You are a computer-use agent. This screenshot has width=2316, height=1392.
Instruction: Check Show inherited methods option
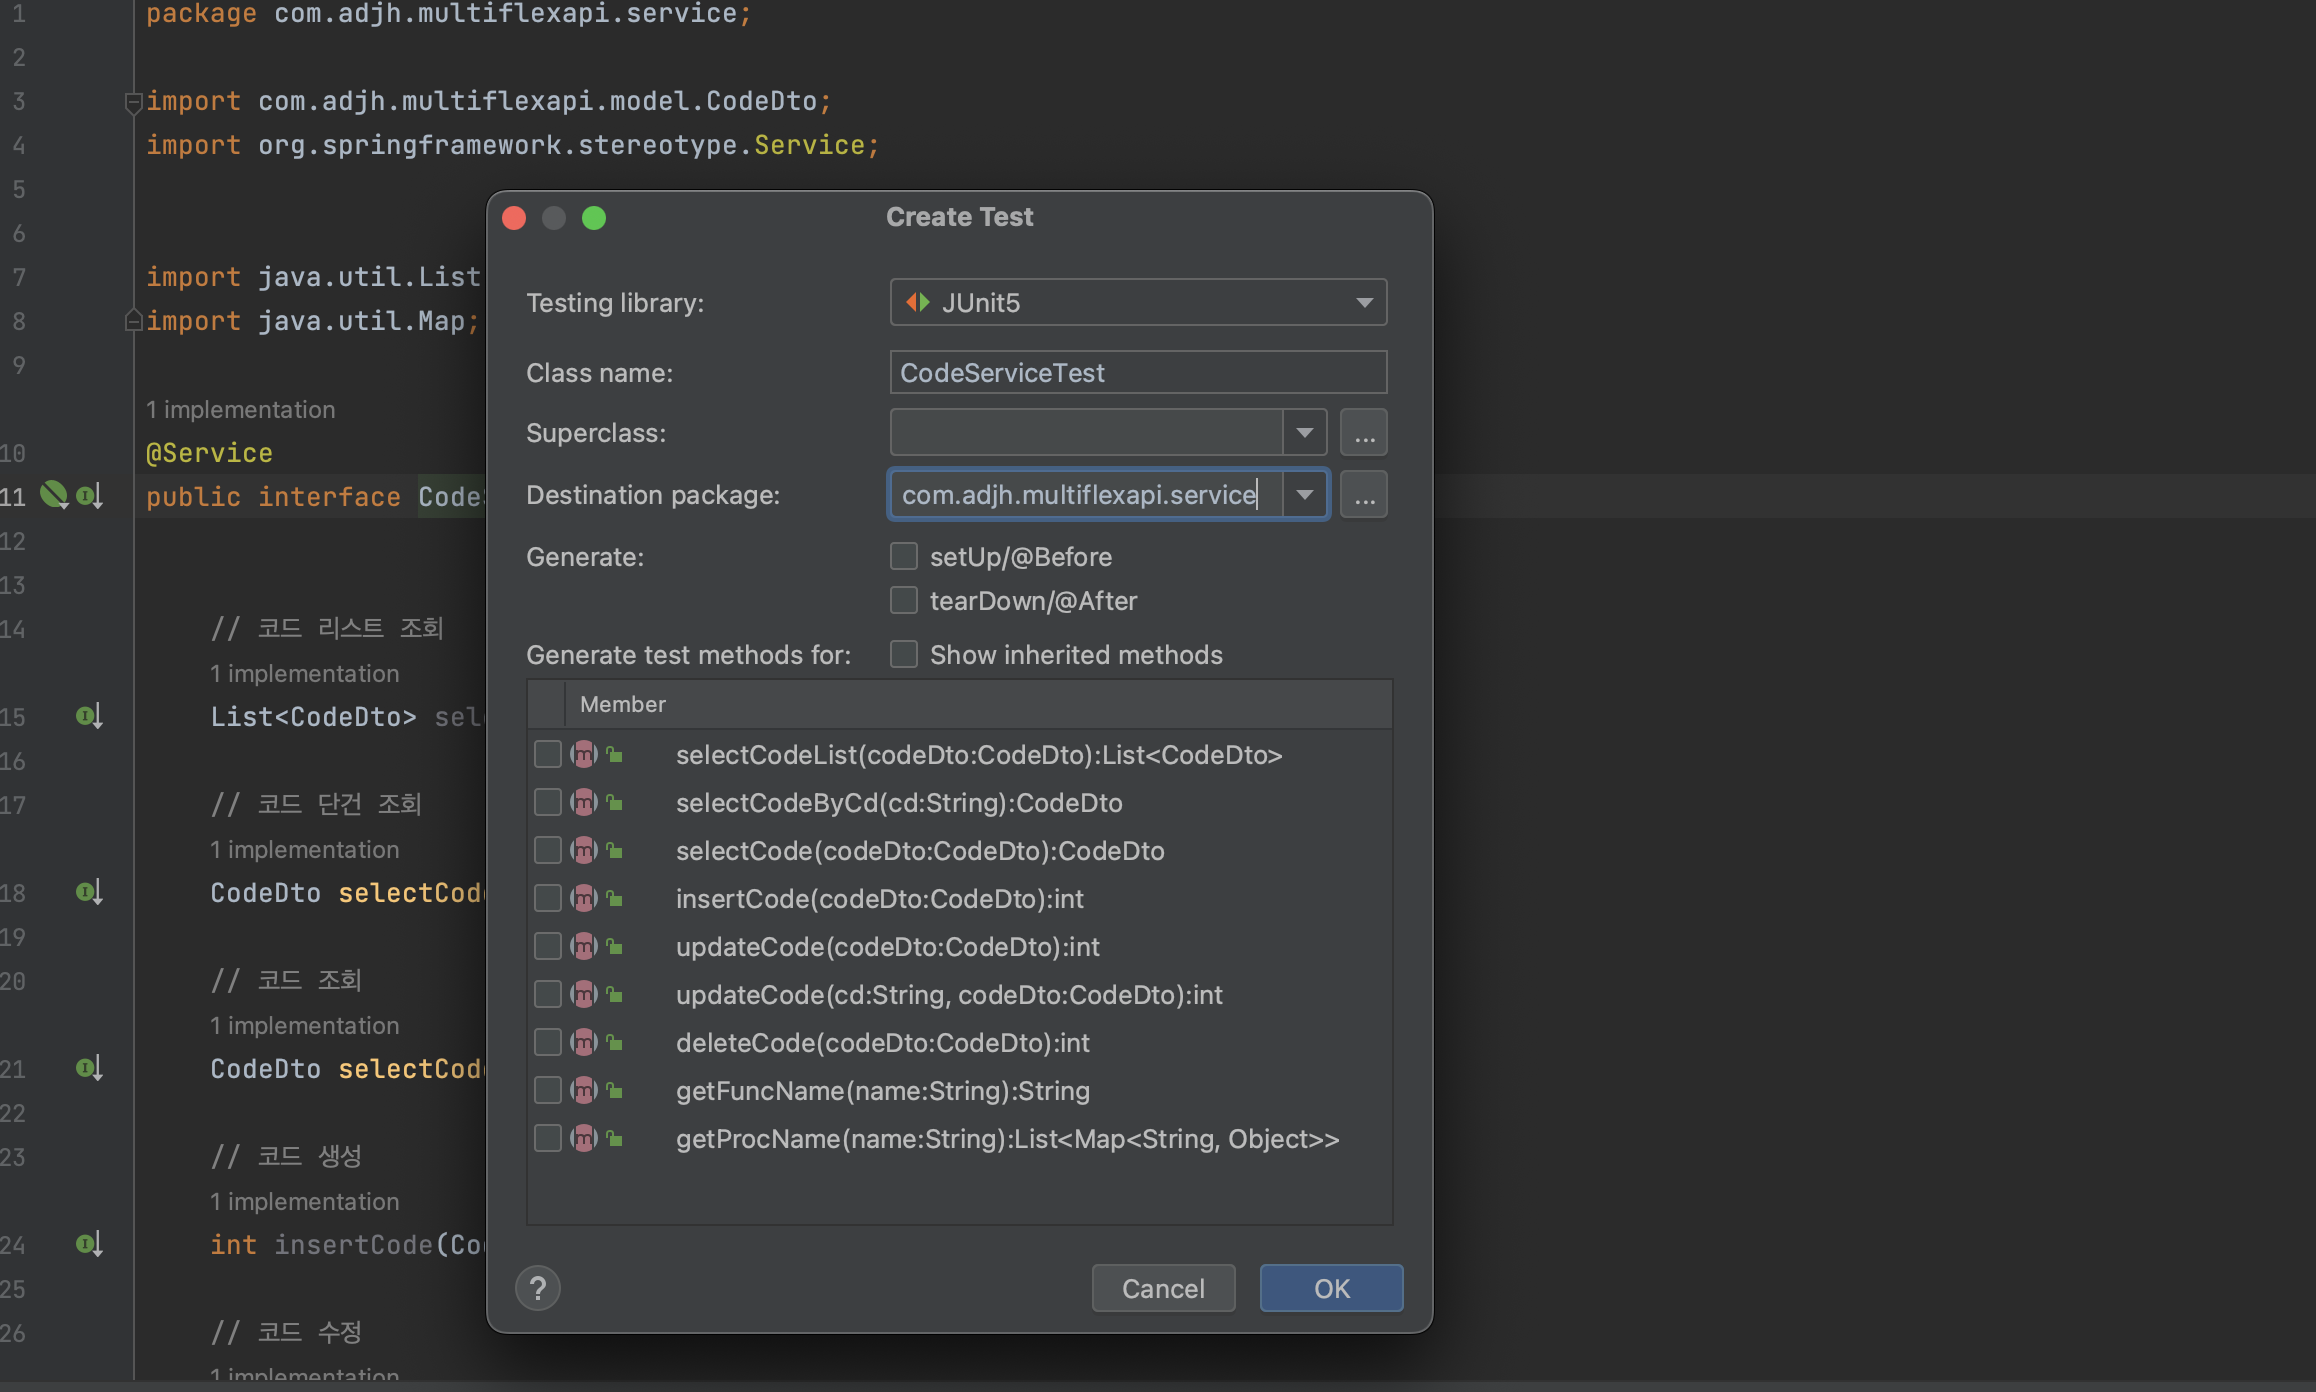(x=904, y=654)
